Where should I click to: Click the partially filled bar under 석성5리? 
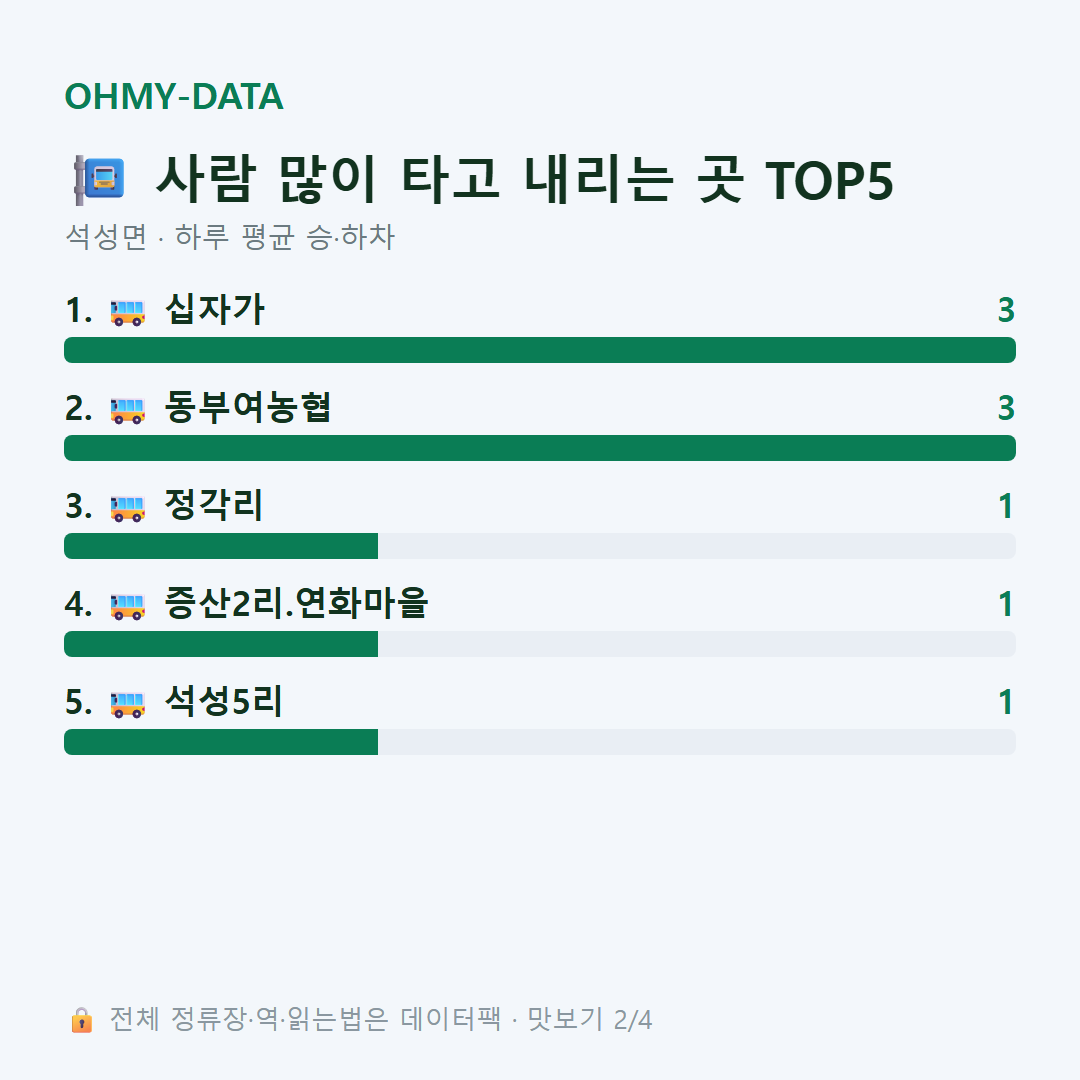(540, 742)
